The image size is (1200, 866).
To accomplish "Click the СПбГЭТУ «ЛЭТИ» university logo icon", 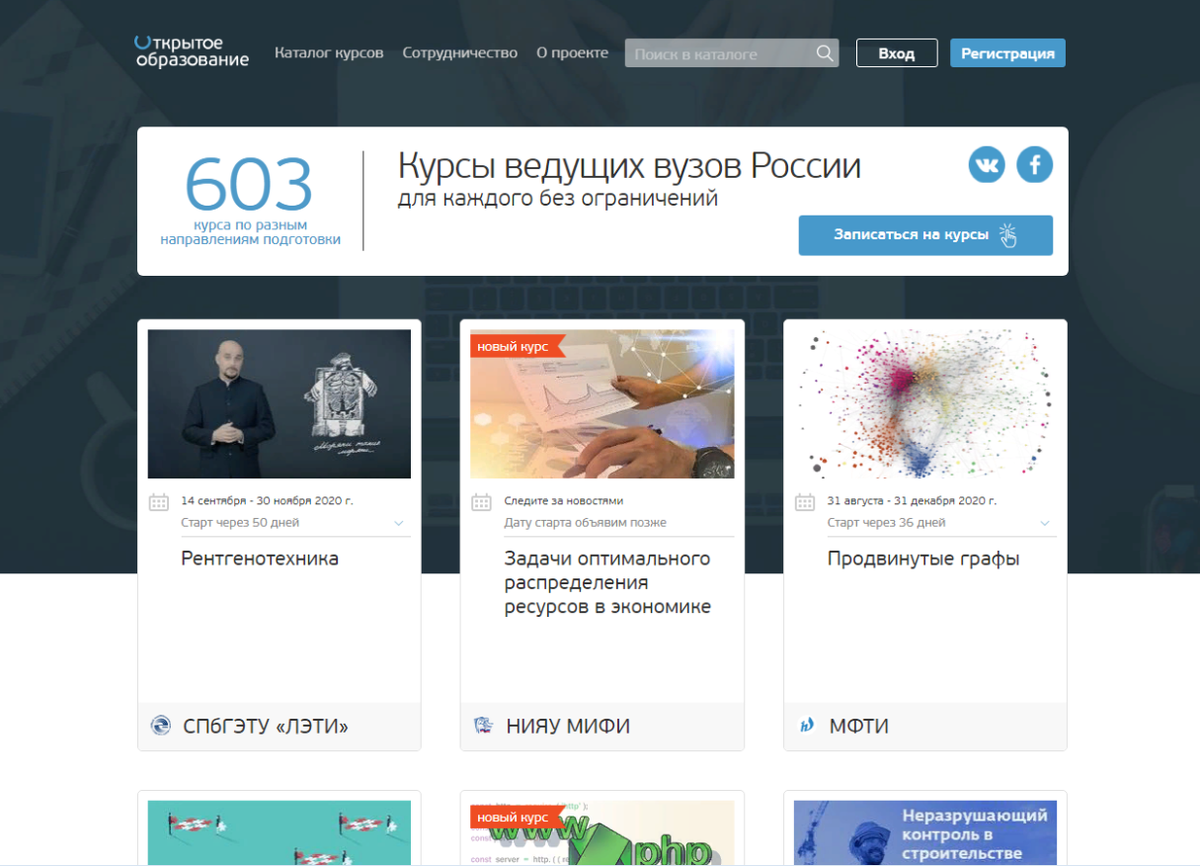I will 160,726.
